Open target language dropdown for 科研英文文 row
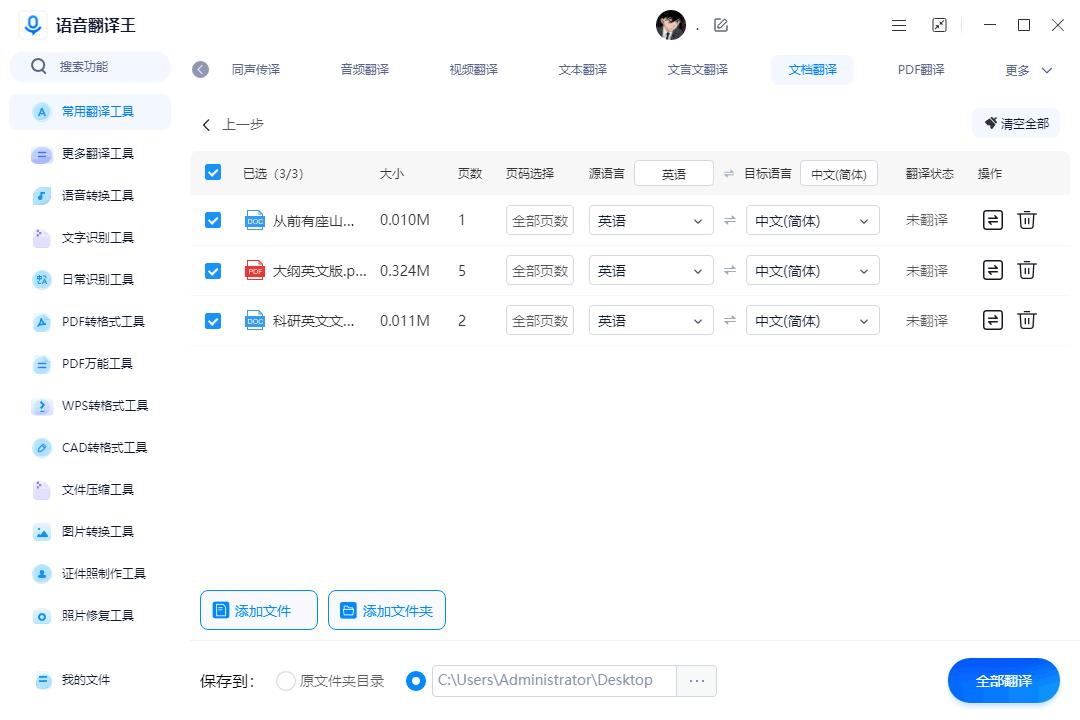Image resolution: width=1080 pixels, height=720 pixels. (812, 321)
